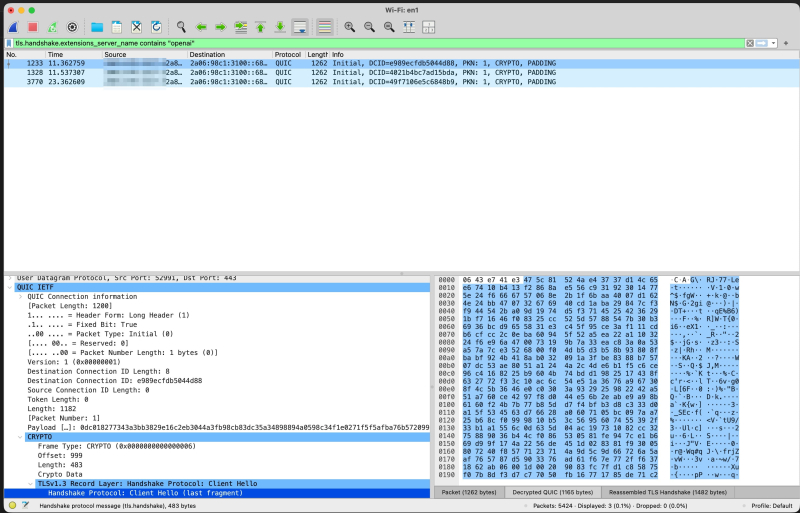
Task: Reset text to normal size
Action: pos(389,27)
